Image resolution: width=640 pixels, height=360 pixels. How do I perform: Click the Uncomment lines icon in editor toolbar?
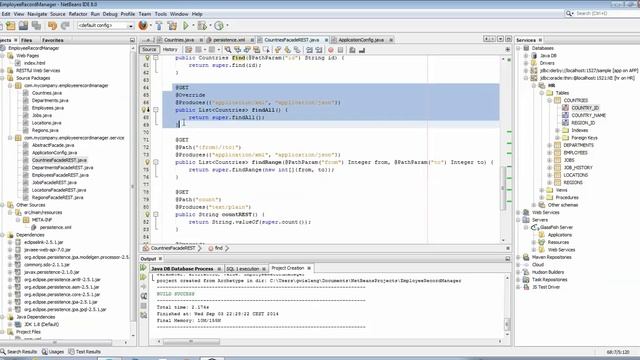pyautogui.click(x=362, y=50)
